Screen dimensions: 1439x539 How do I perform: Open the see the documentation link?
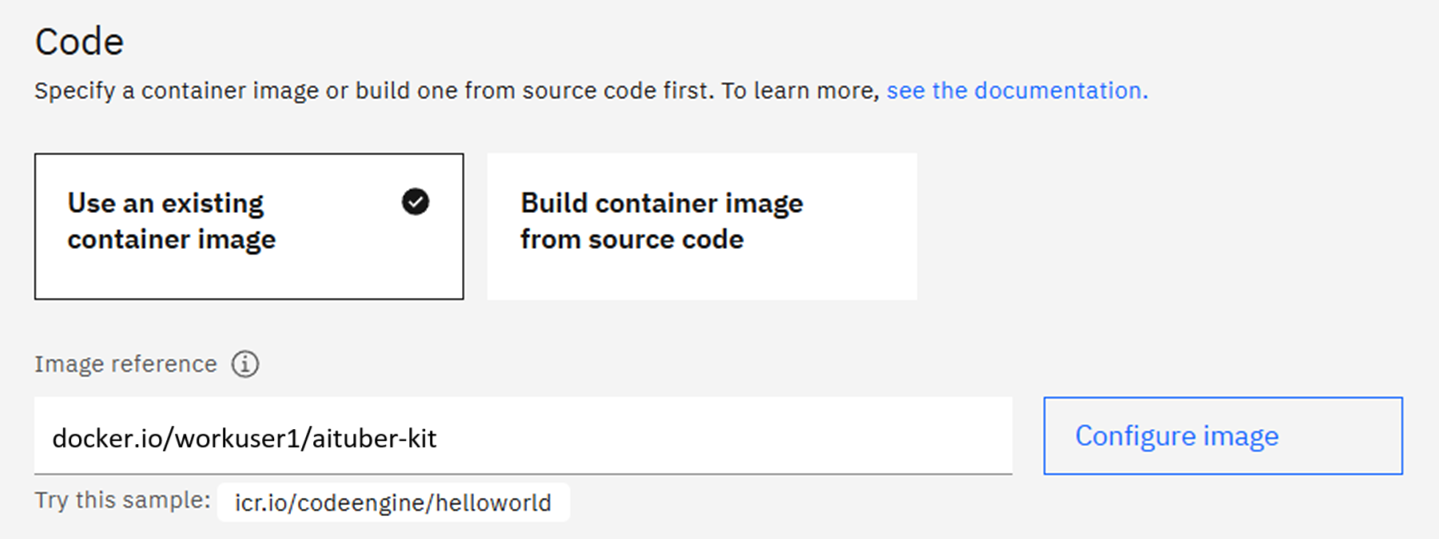[1017, 91]
